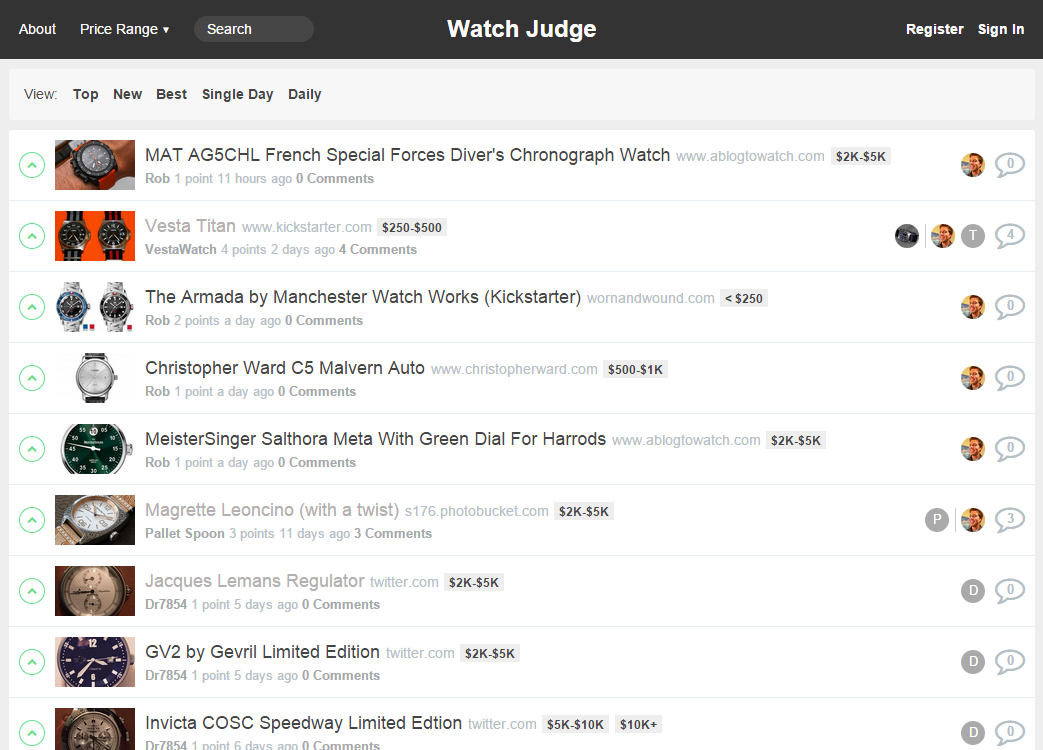The image size is (1043, 750).
Task: Upvote the Vesta Titan post
Action: 32,236
